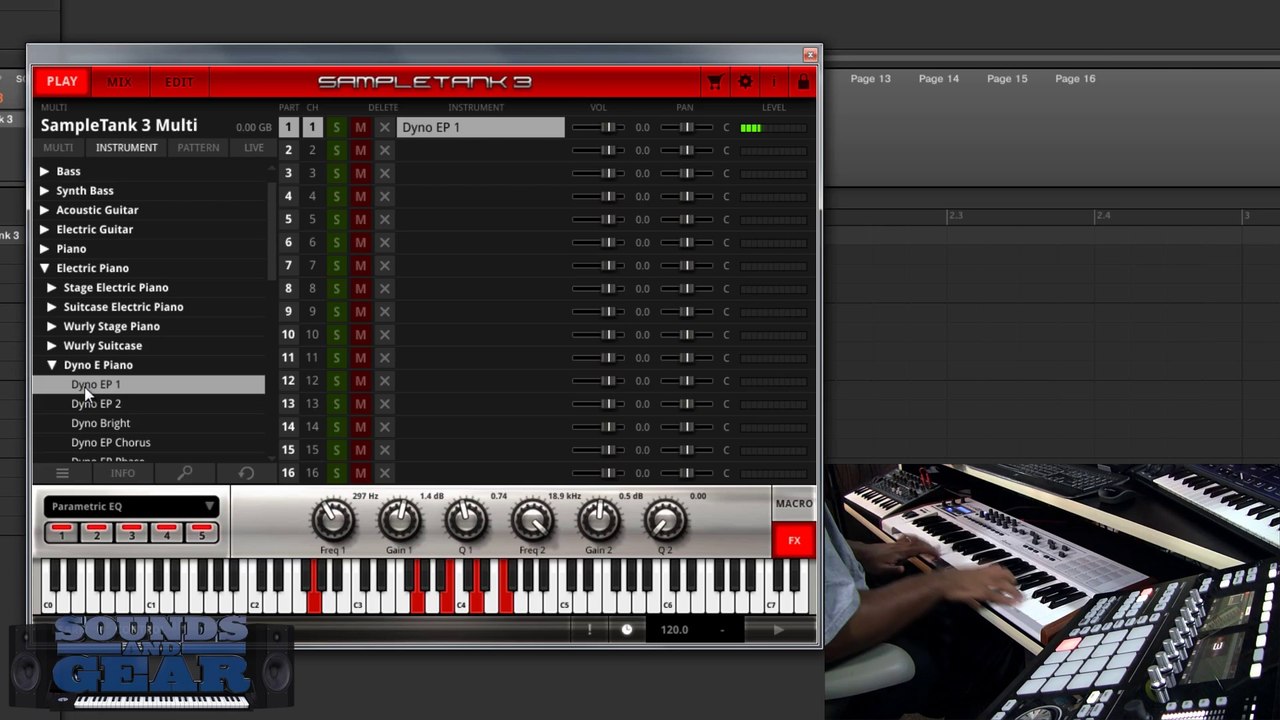Screen dimensions: 1280x720
Task: Click the INFO button
Action: coord(123,473)
